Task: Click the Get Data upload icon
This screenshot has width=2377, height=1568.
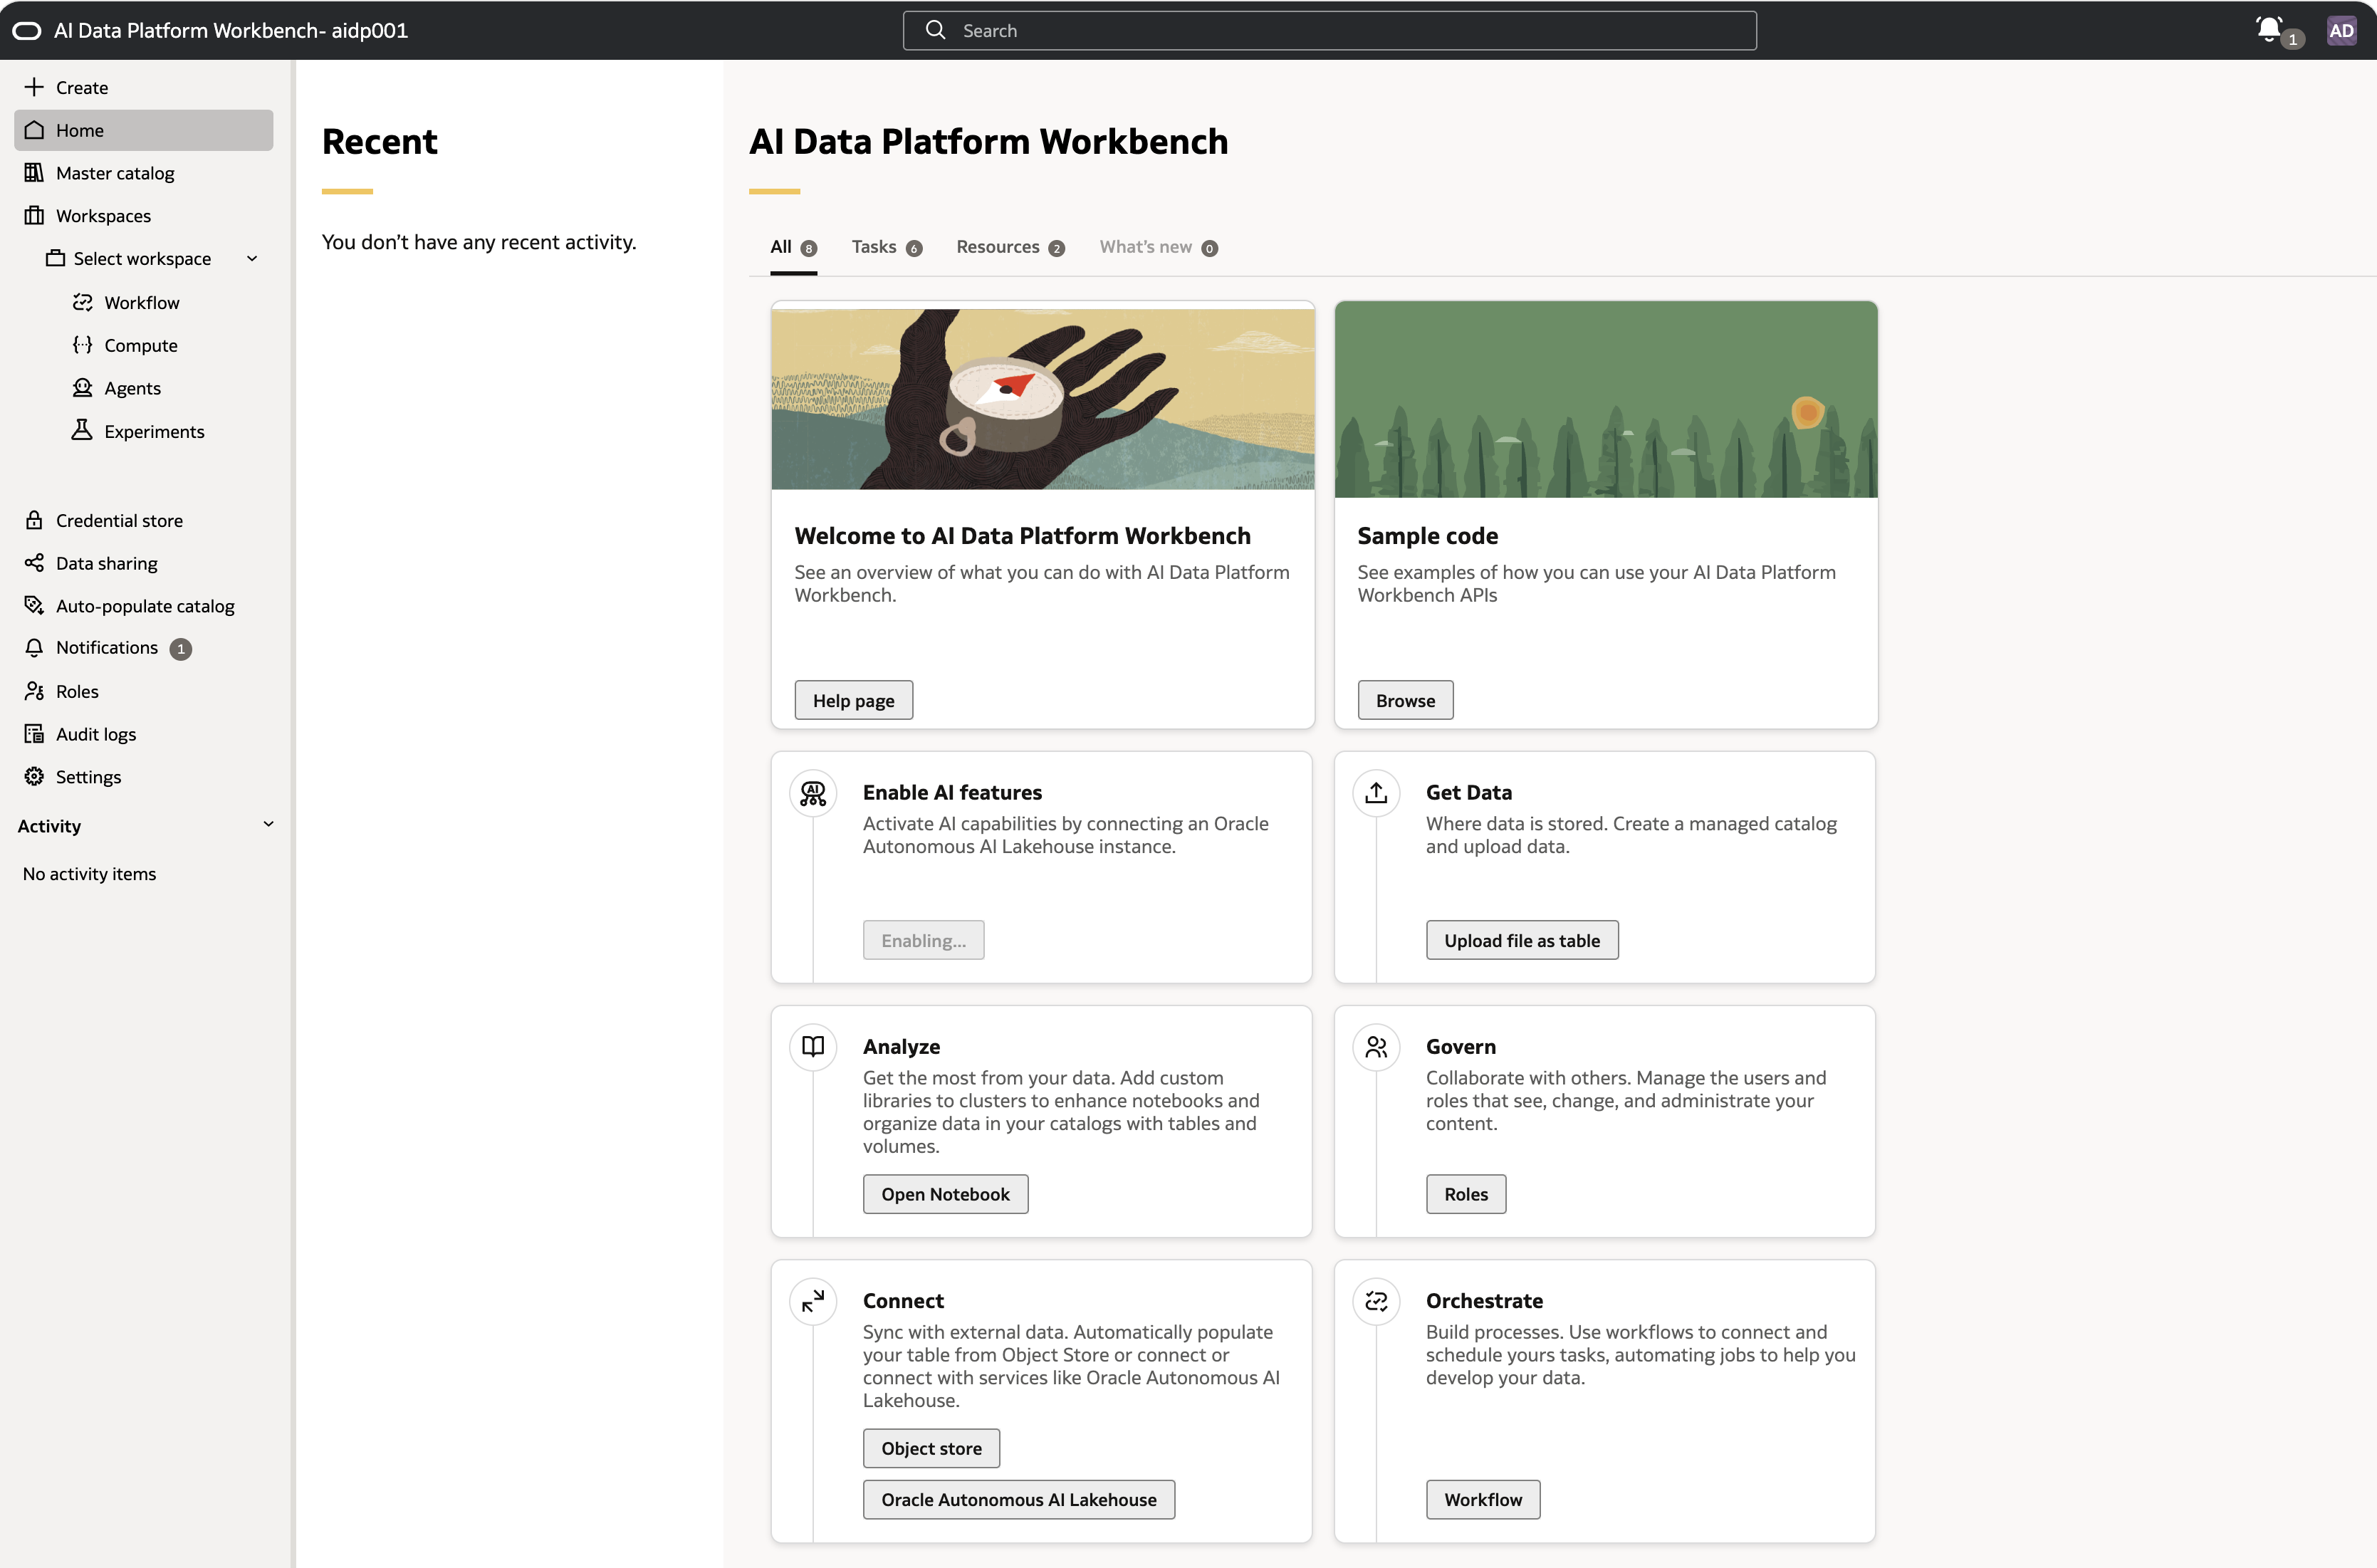Action: [x=1376, y=794]
